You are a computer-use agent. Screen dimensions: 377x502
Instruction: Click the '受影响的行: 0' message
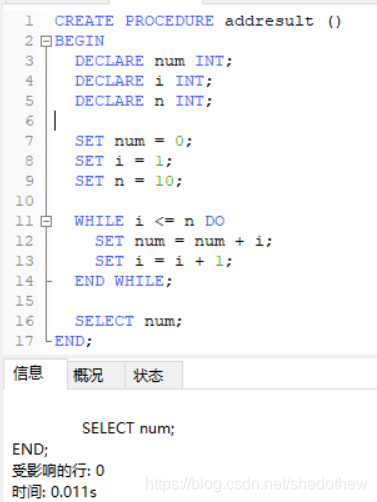tap(58, 471)
